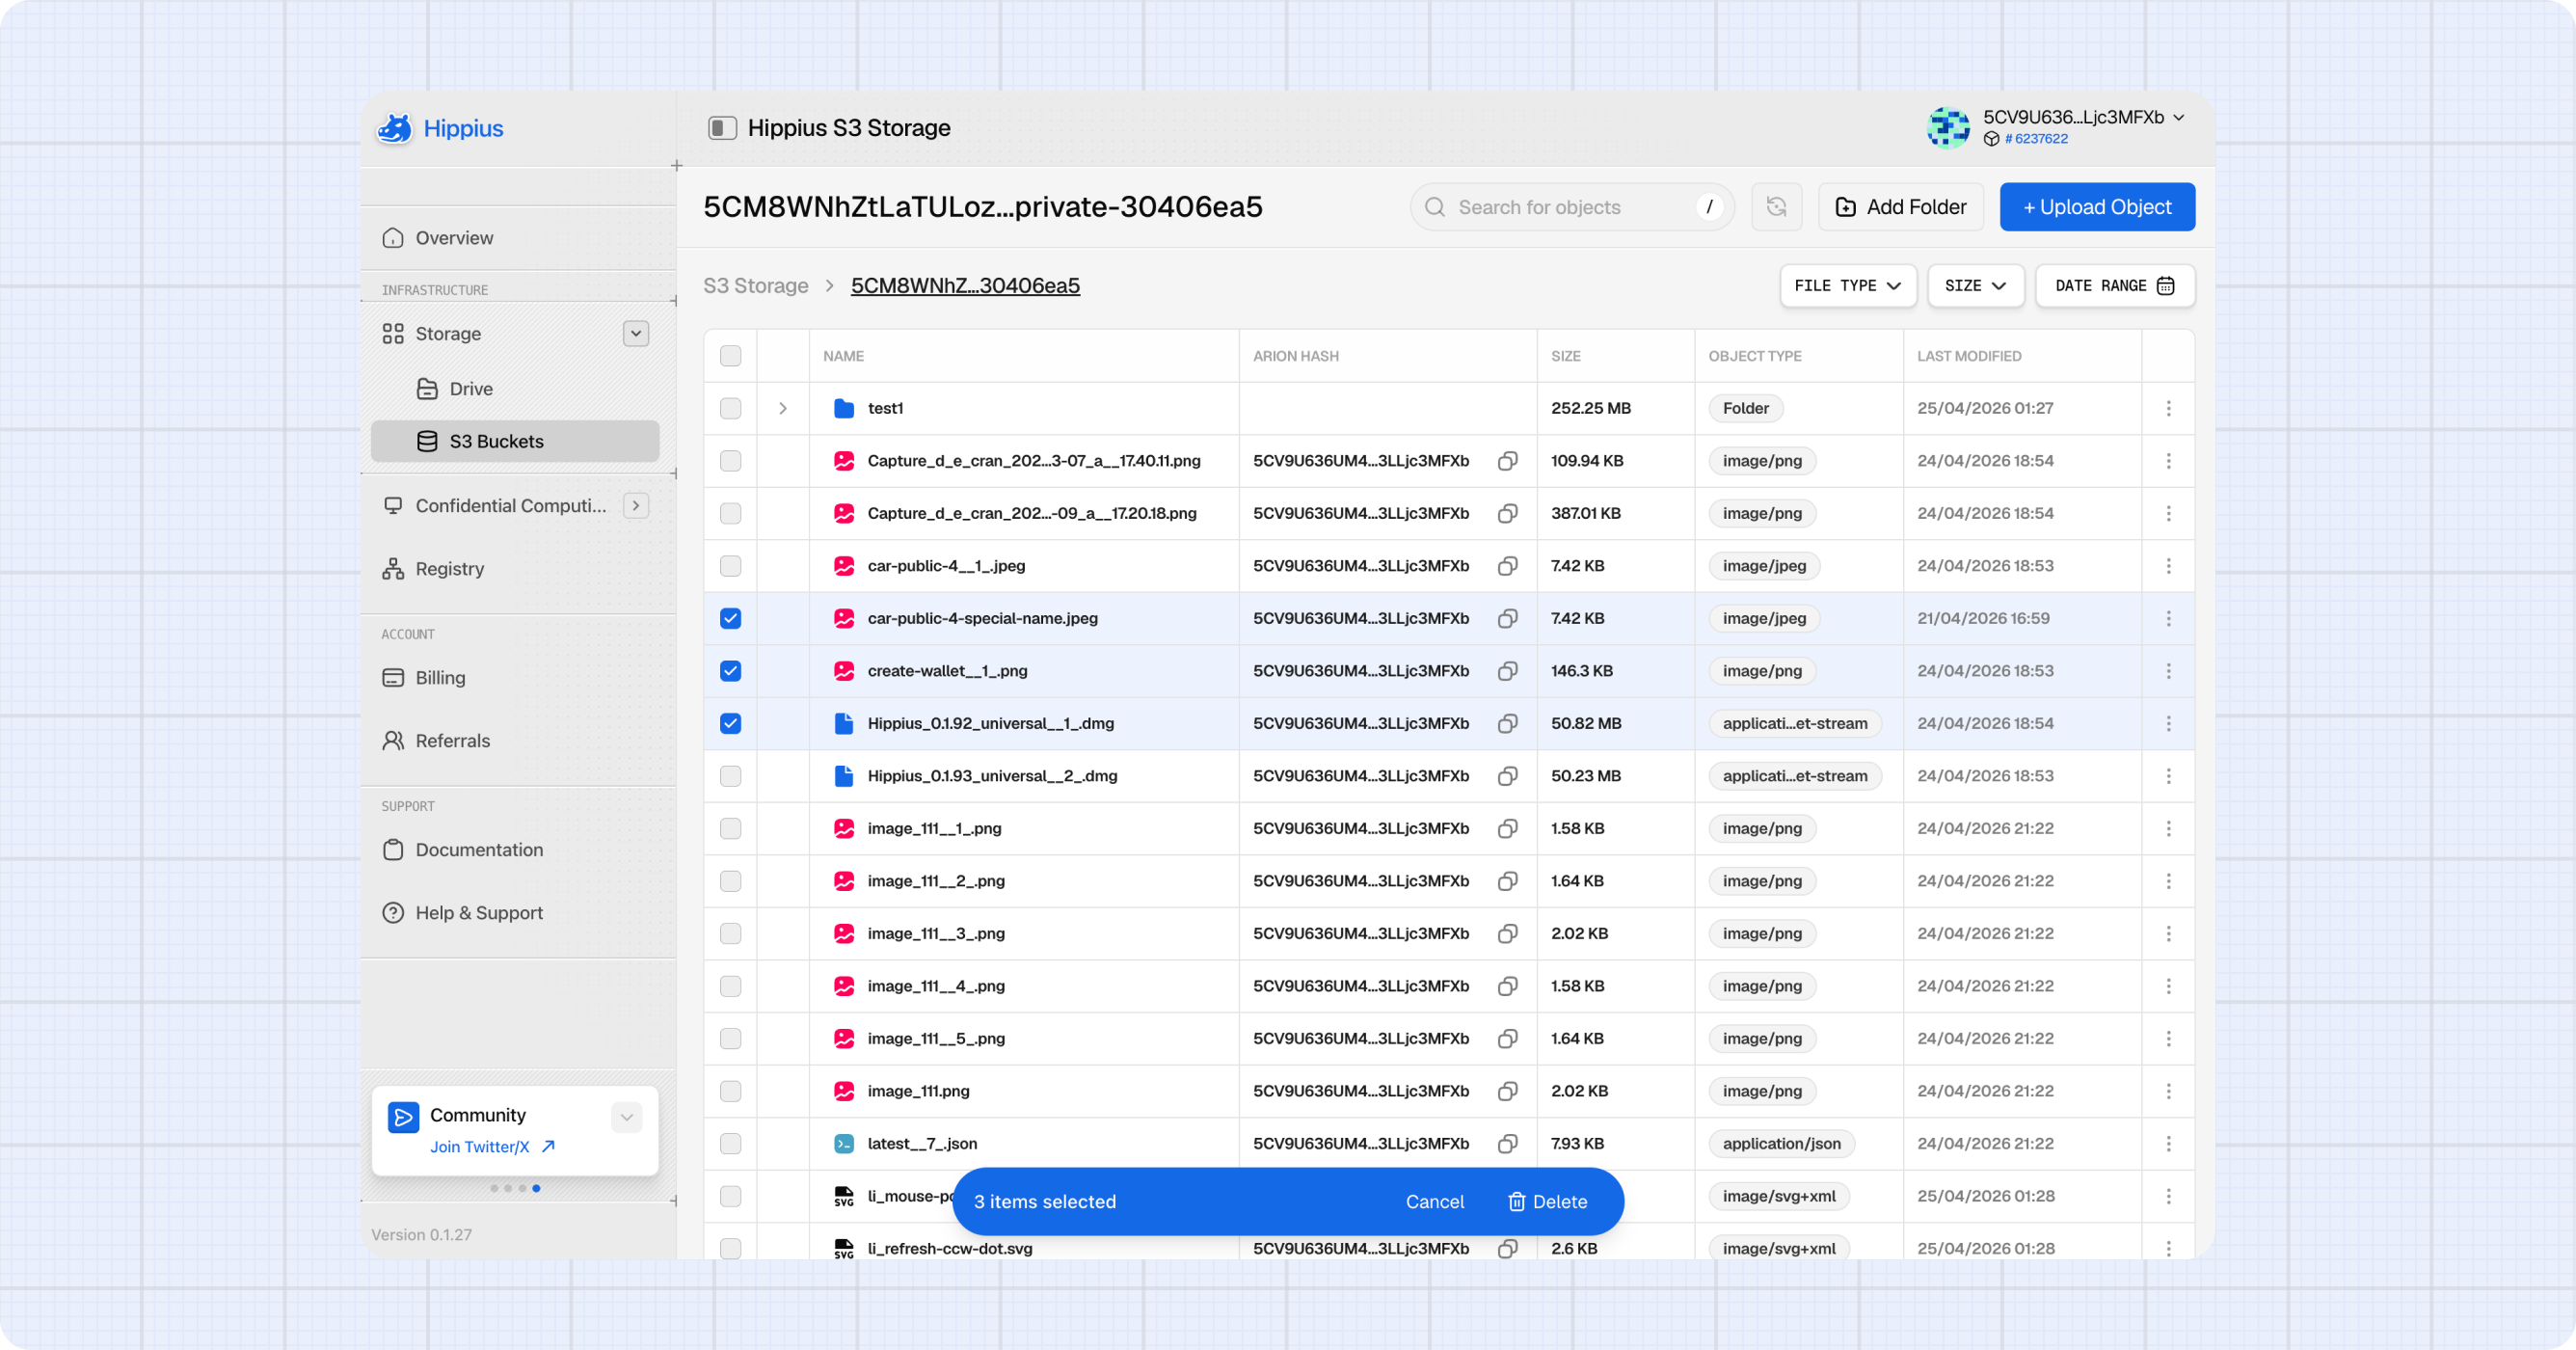Check the car-public-4__1_.jpeg checkbox
The width and height of the screenshot is (2576, 1350).
click(x=731, y=566)
